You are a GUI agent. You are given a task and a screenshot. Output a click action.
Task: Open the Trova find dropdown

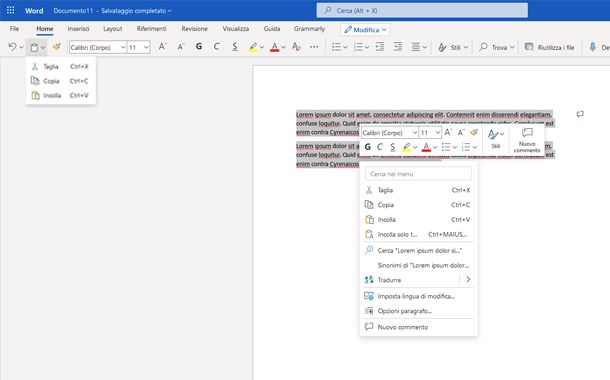pos(497,47)
